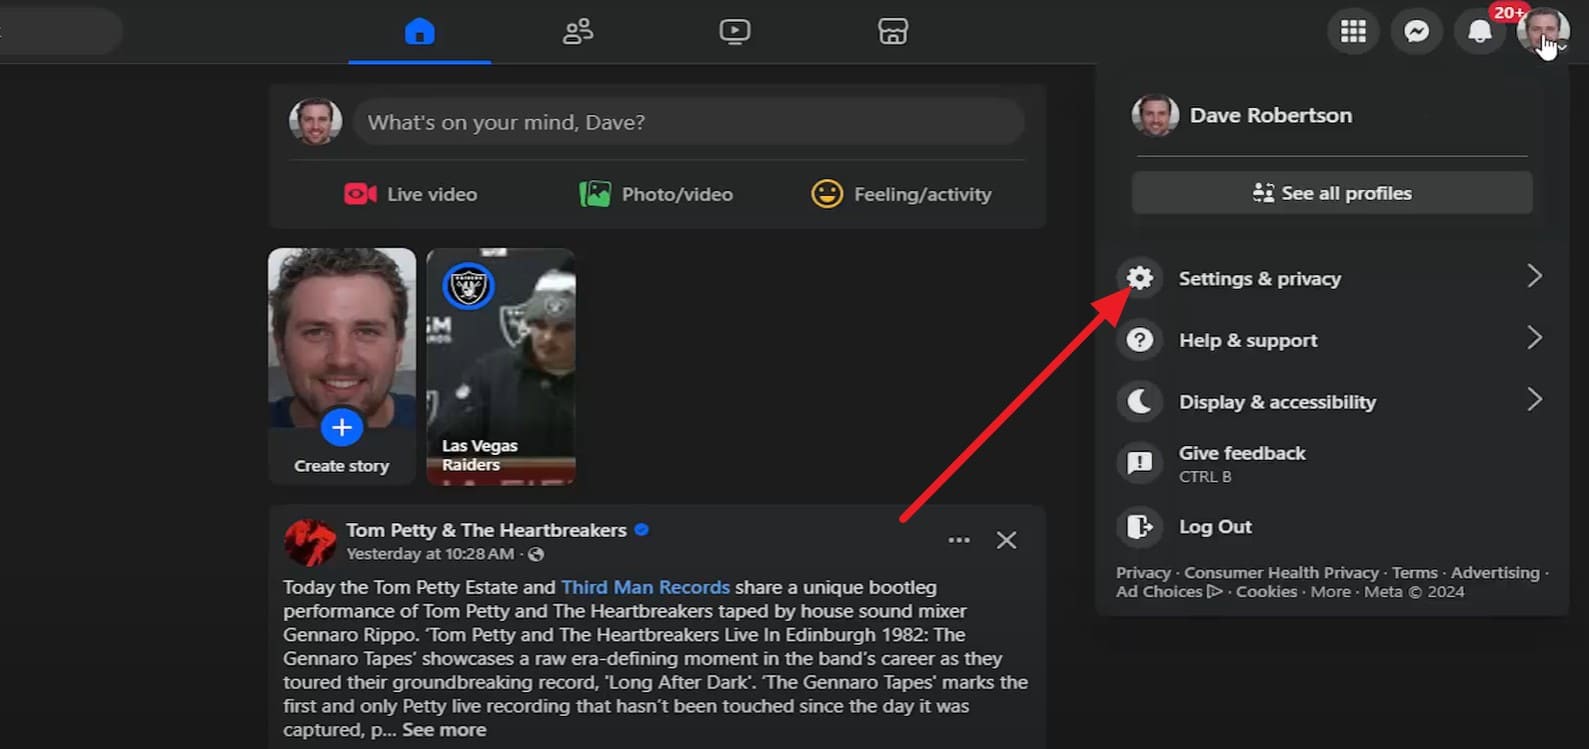The height and width of the screenshot is (749, 1589).
Task: Open the Terms footer link
Action: click(1414, 573)
